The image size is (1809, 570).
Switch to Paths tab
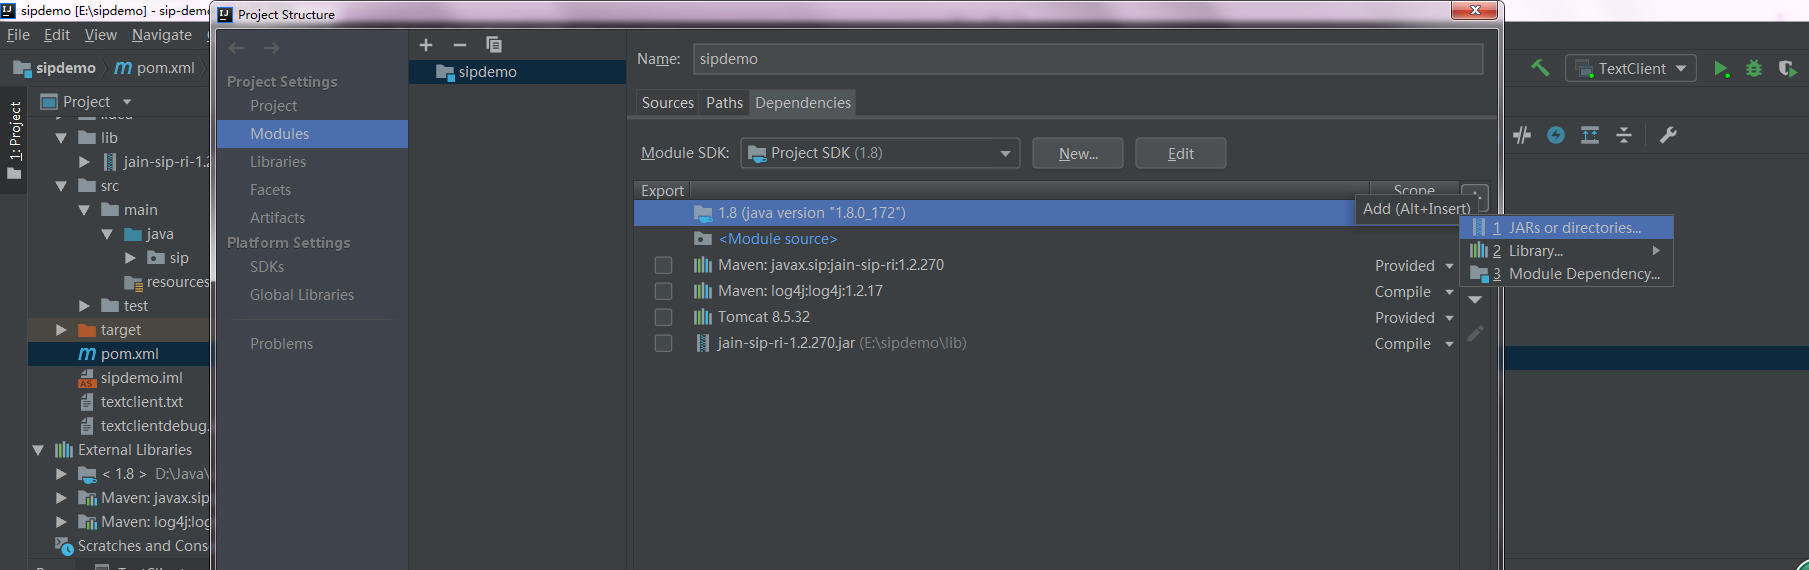pos(724,102)
